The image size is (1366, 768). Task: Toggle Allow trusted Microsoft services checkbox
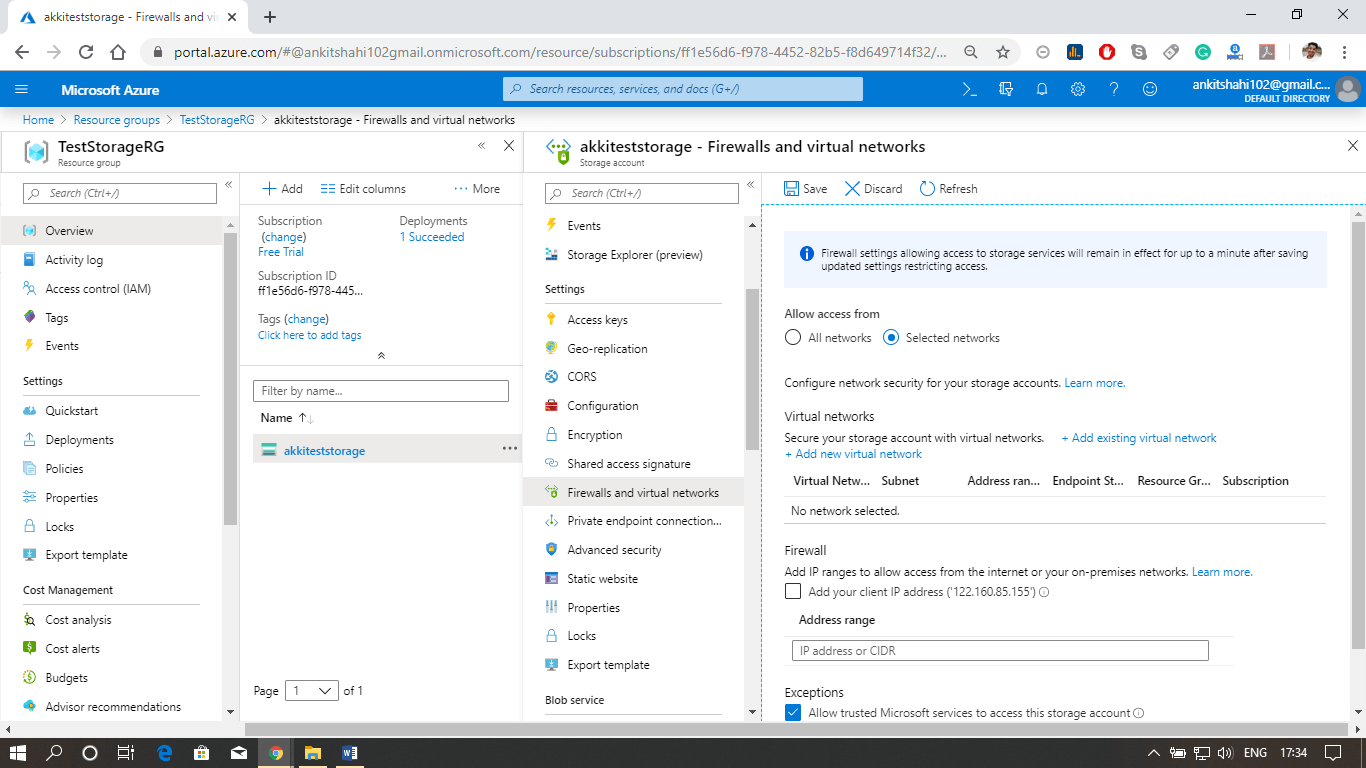(793, 713)
